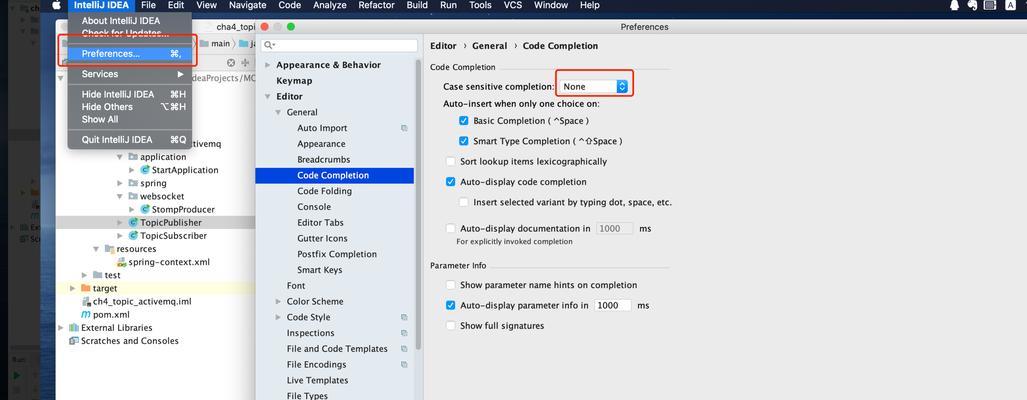Open the Refactor menu in menu bar

377,5
